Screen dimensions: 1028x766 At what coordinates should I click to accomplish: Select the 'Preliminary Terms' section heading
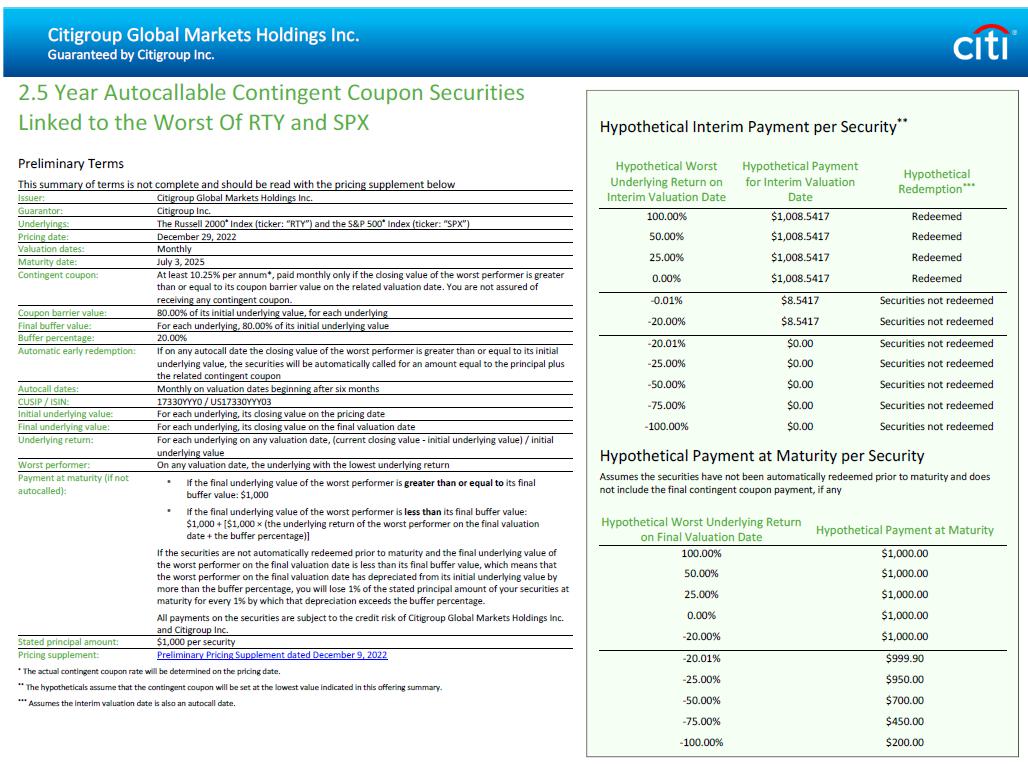click(71, 163)
